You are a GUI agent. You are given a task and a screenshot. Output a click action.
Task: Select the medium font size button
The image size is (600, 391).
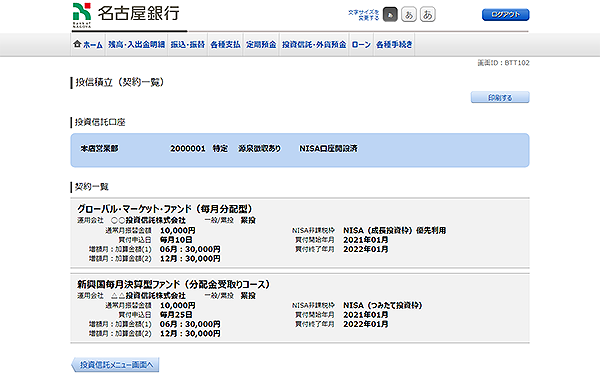409,15
